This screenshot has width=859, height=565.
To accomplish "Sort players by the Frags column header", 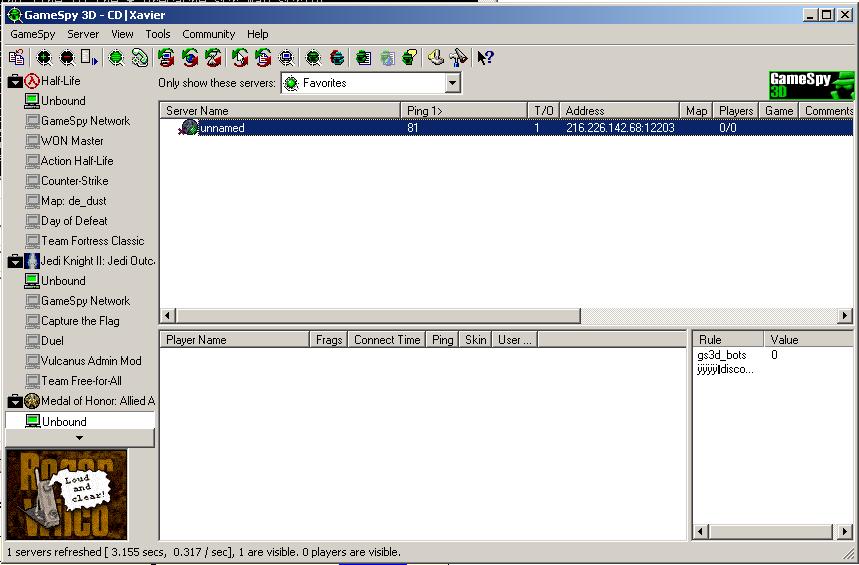I will coord(328,340).
